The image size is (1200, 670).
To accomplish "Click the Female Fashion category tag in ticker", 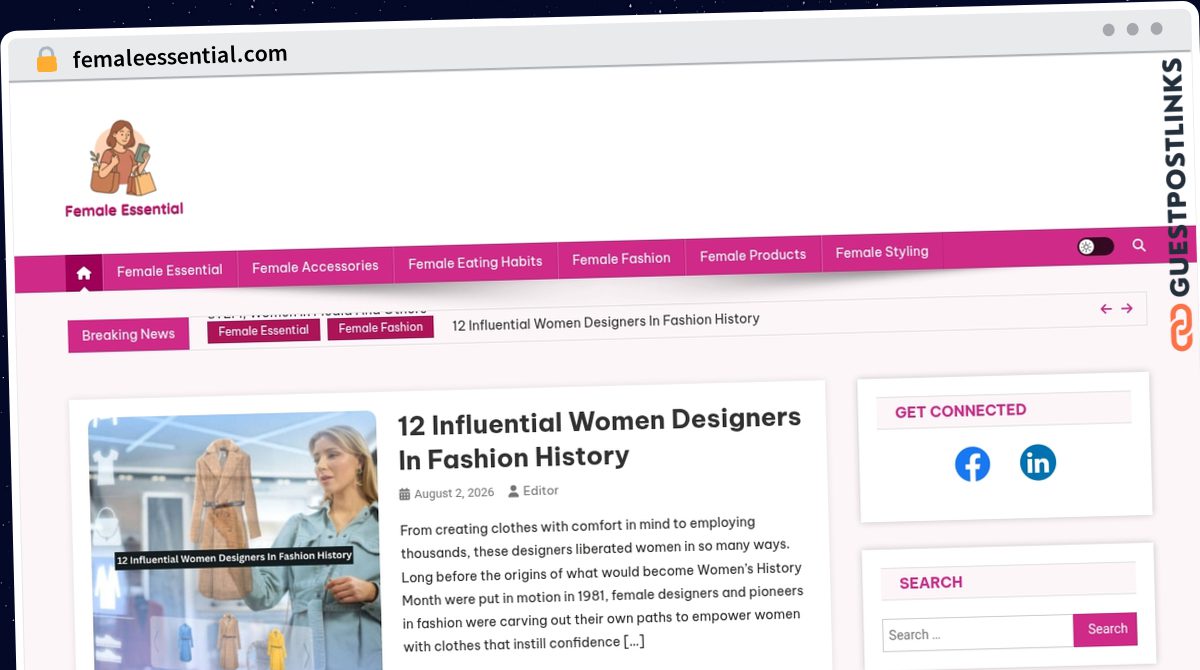I will [x=381, y=327].
